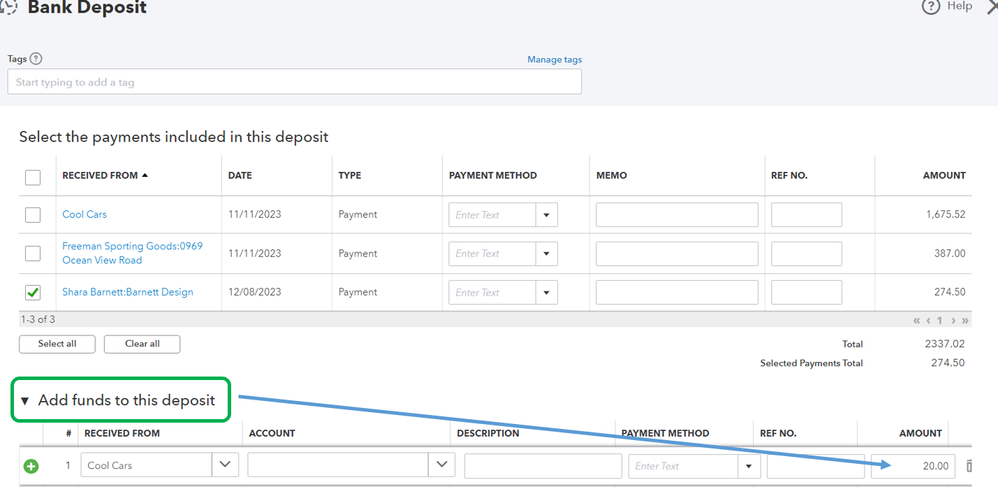Screen dimensions: 998x487
Task: Click the 2337.02 total value
Action: tap(945, 344)
